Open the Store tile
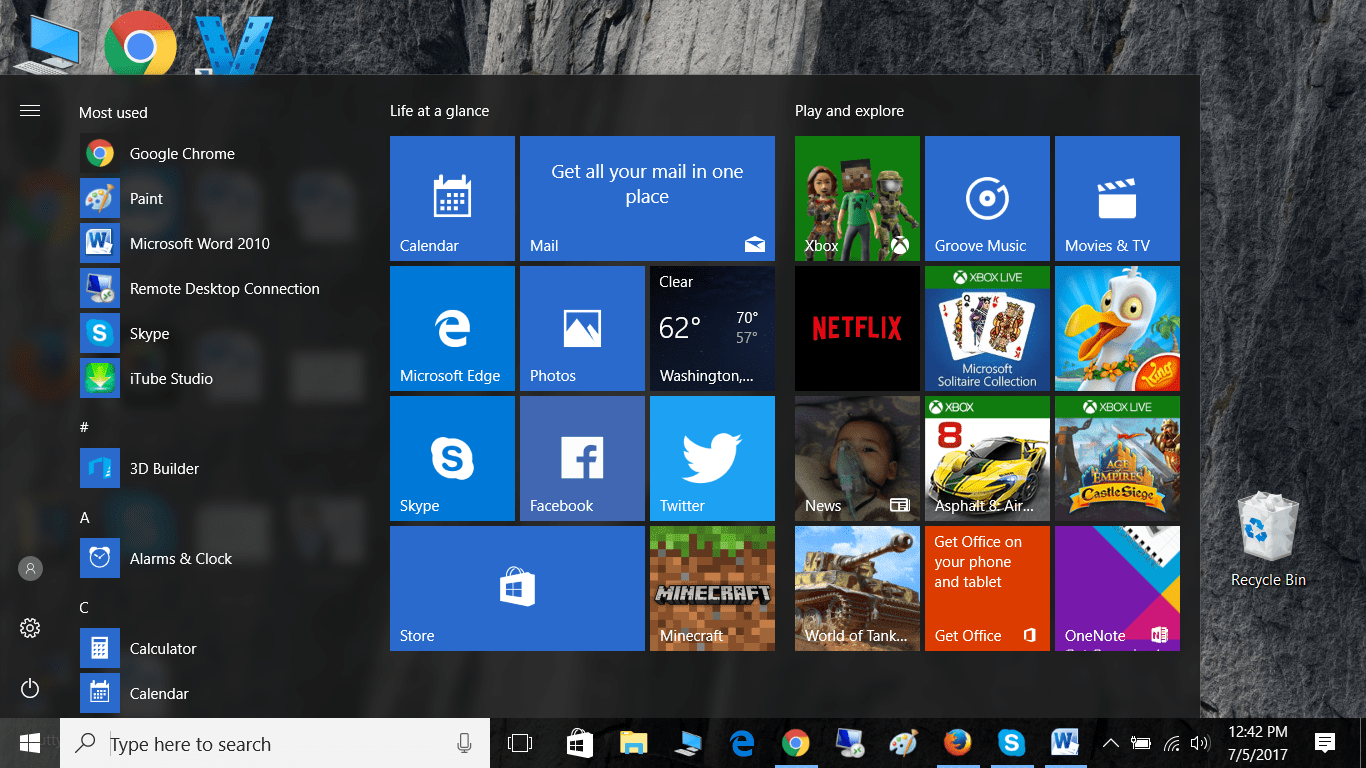 click(x=517, y=589)
